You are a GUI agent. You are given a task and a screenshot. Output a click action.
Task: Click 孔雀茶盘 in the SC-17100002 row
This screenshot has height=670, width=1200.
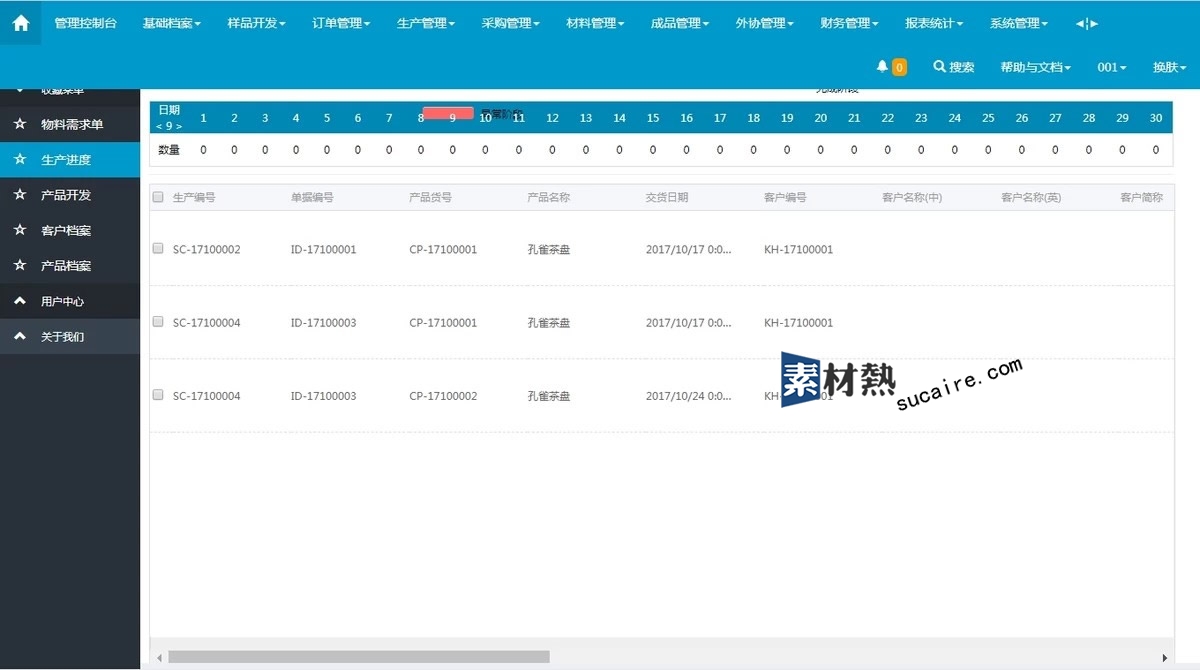pos(549,249)
